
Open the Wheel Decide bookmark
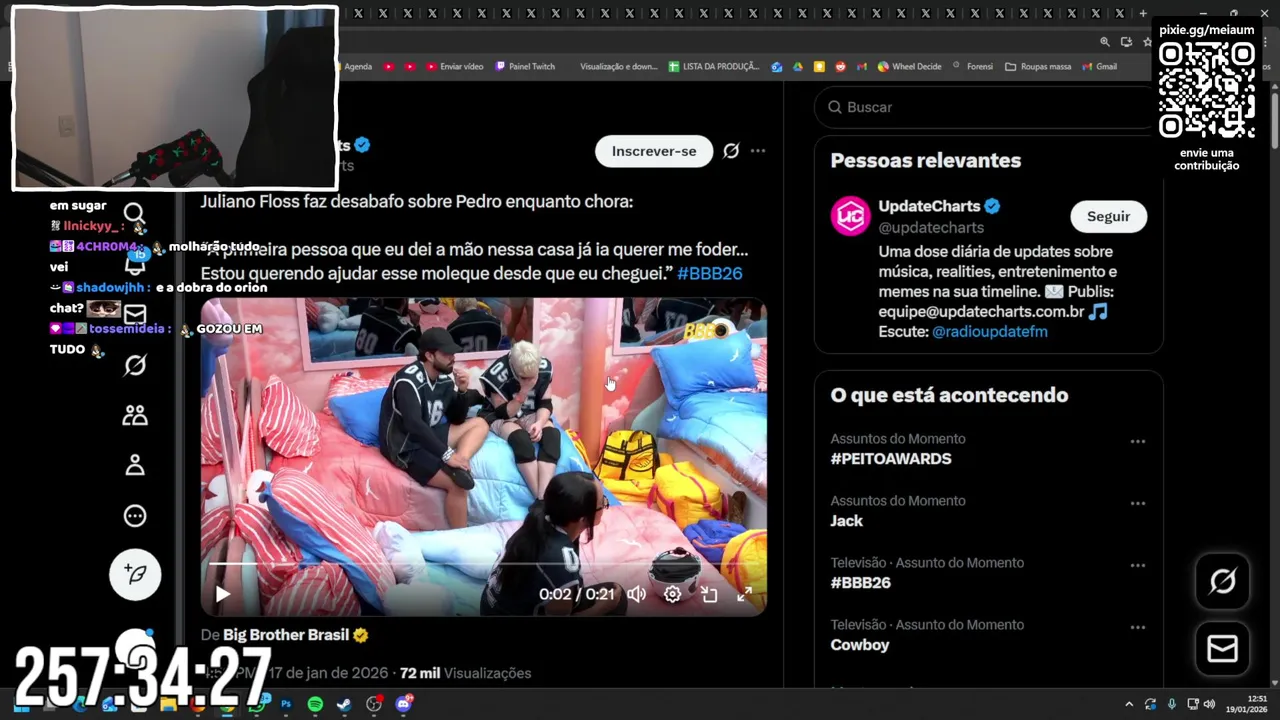(x=910, y=67)
